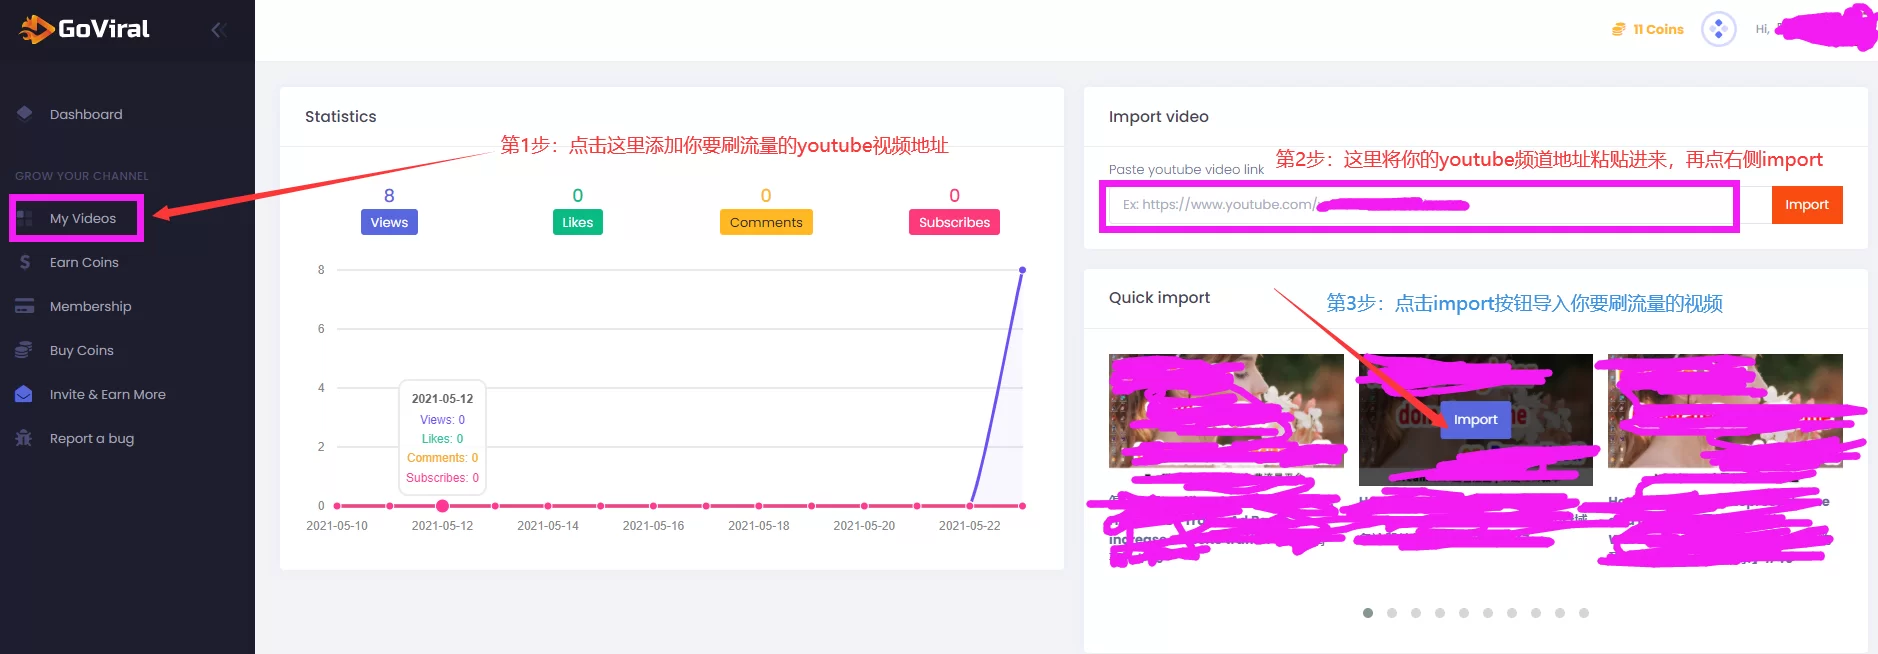Click the 2021-05-22 axis label
Screen dimensions: 1878x654
(969, 526)
